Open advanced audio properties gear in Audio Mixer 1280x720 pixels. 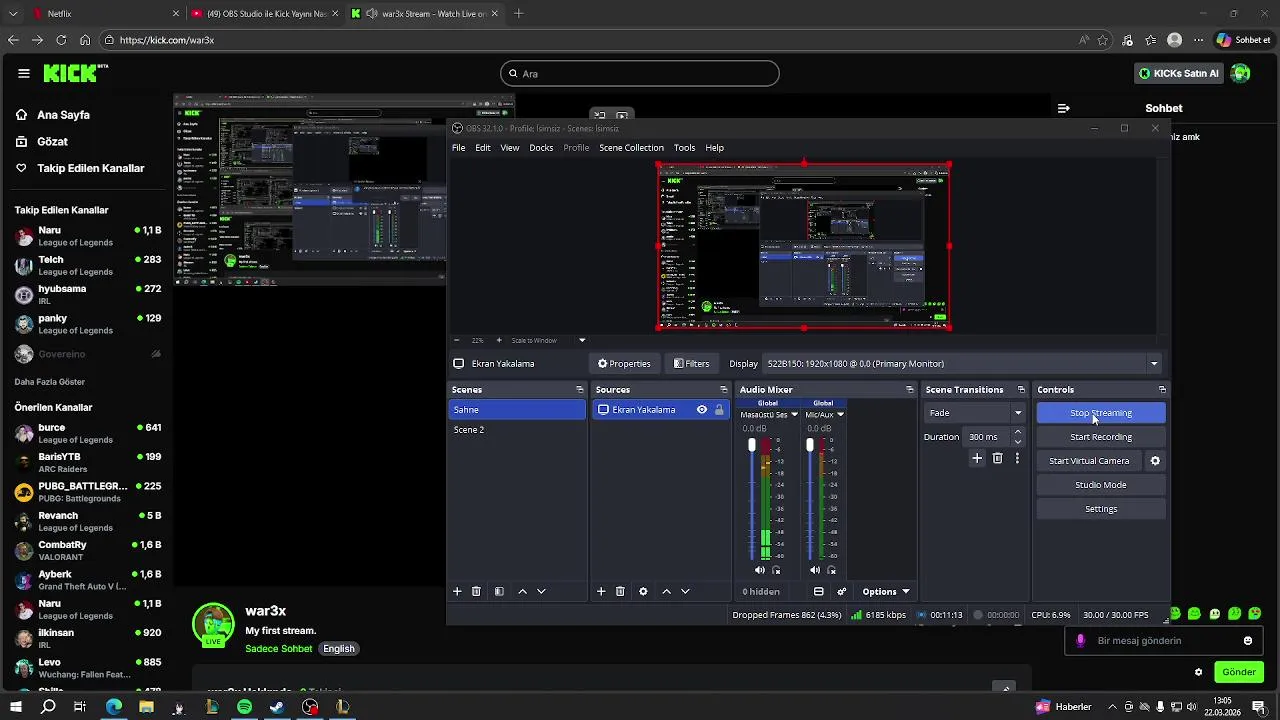coord(841,592)
